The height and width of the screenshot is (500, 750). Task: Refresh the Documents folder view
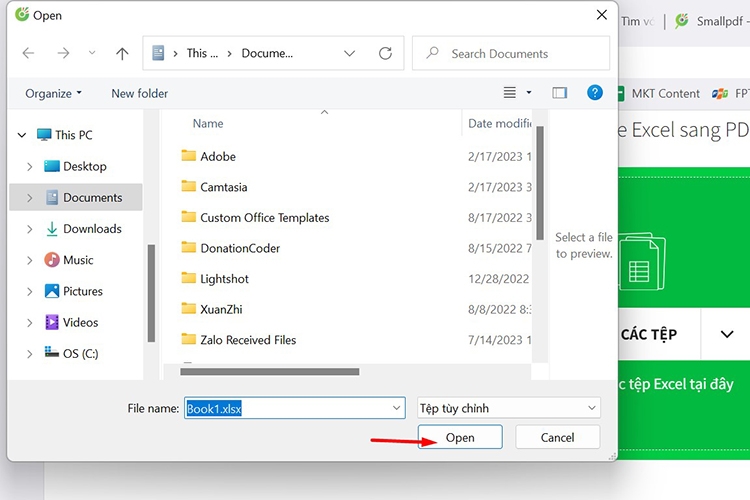tap(385, 53)
